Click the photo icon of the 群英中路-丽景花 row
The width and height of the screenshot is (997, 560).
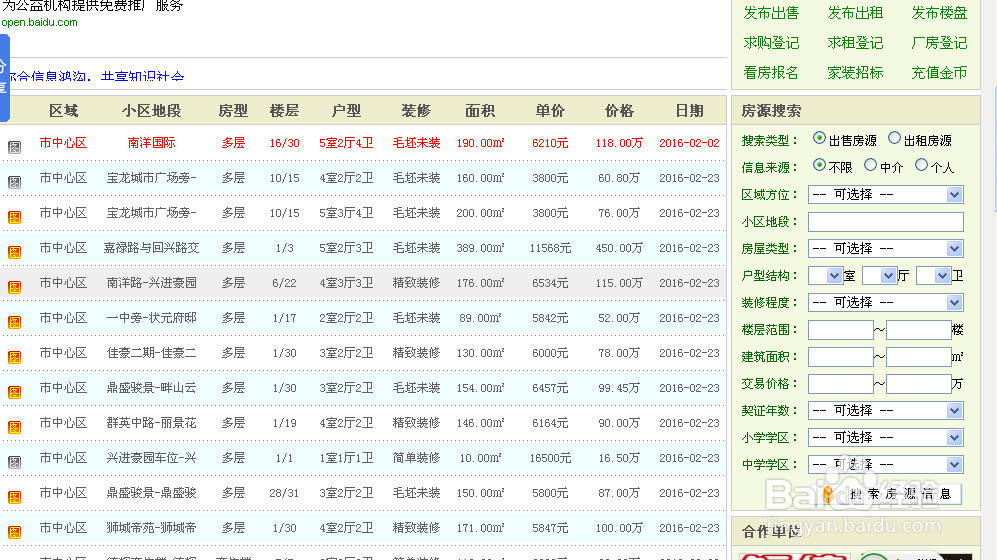tap(14, 427)
